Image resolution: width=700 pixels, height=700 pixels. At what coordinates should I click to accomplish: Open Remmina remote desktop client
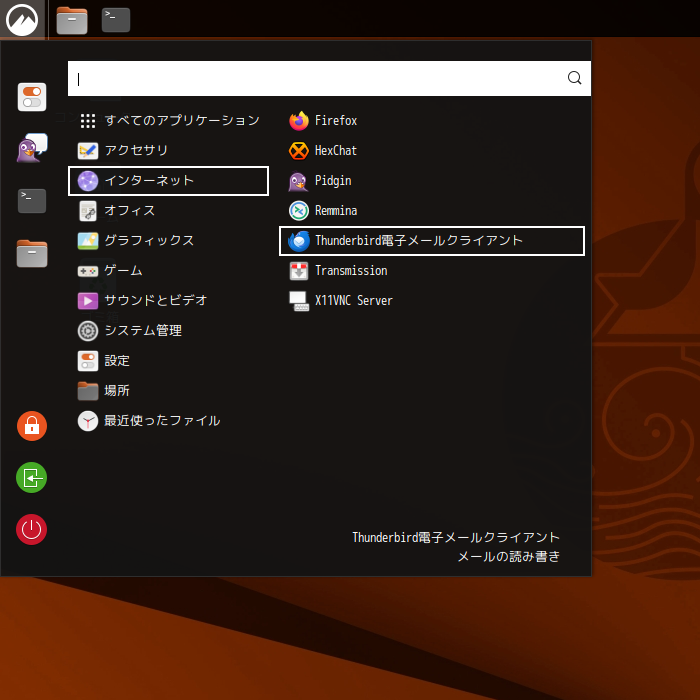(x=431, y=211)
